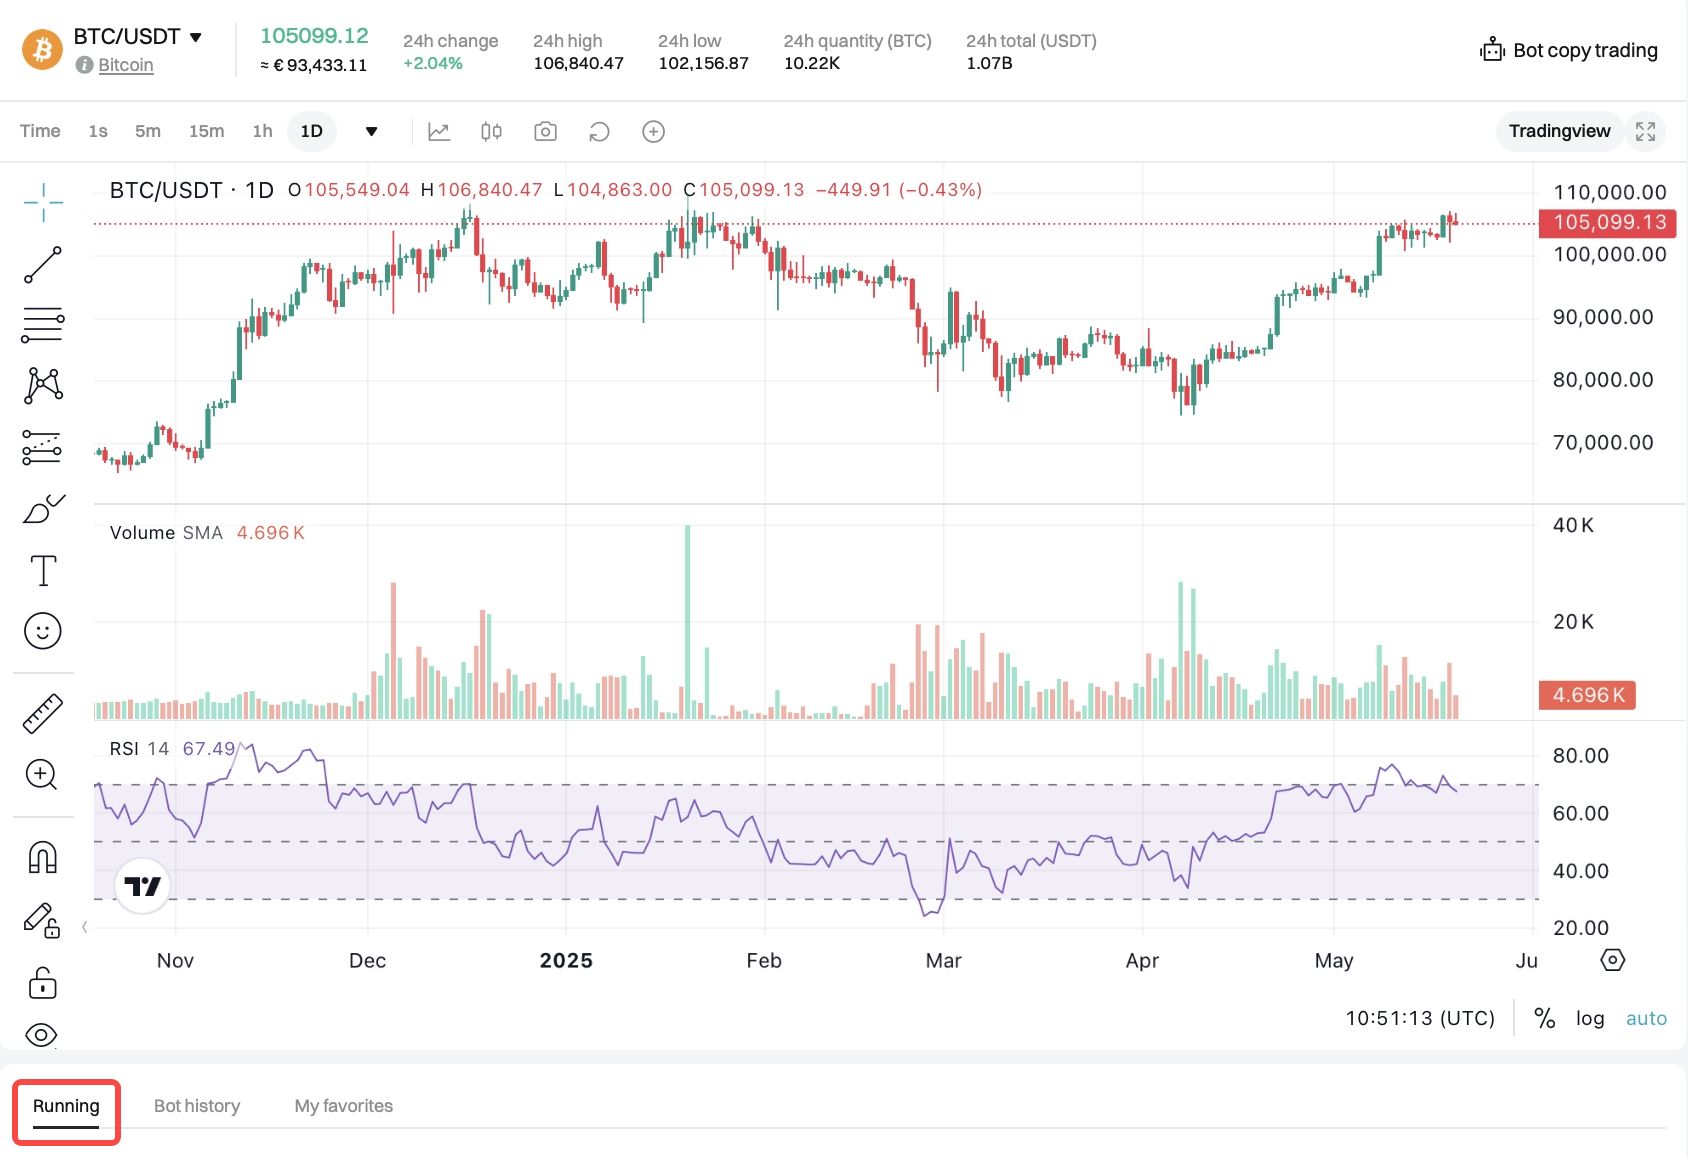Follow the Bitcoin info link

pos(126,65)
